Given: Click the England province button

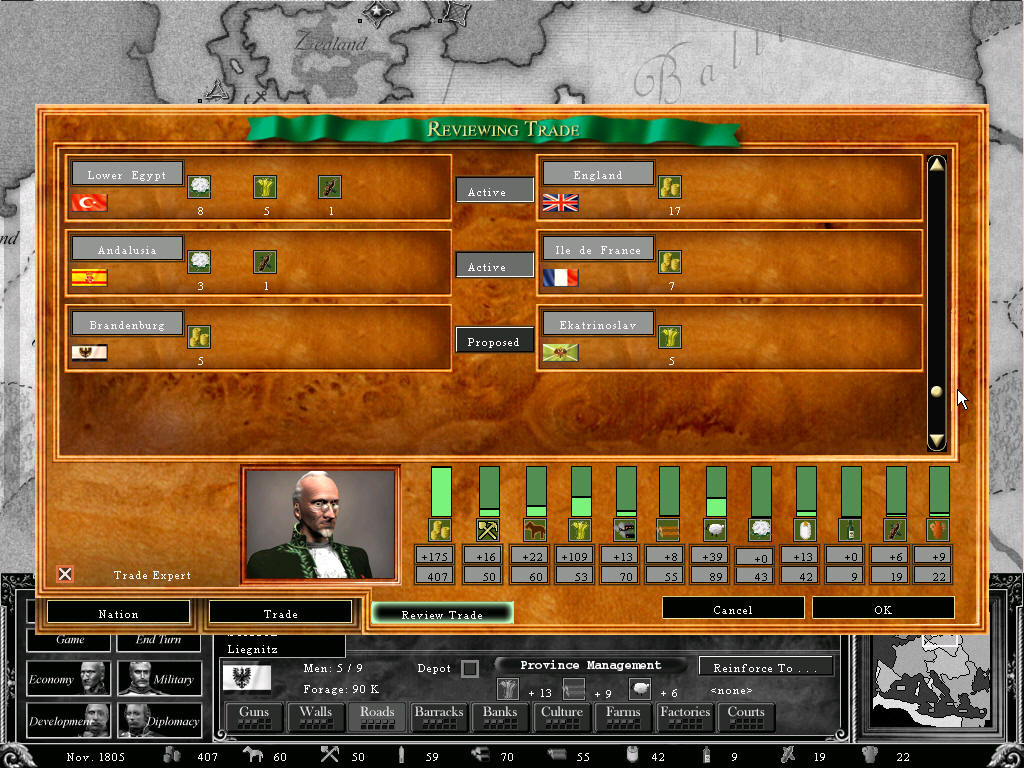Looking at the screenshot, I should 598,174.
